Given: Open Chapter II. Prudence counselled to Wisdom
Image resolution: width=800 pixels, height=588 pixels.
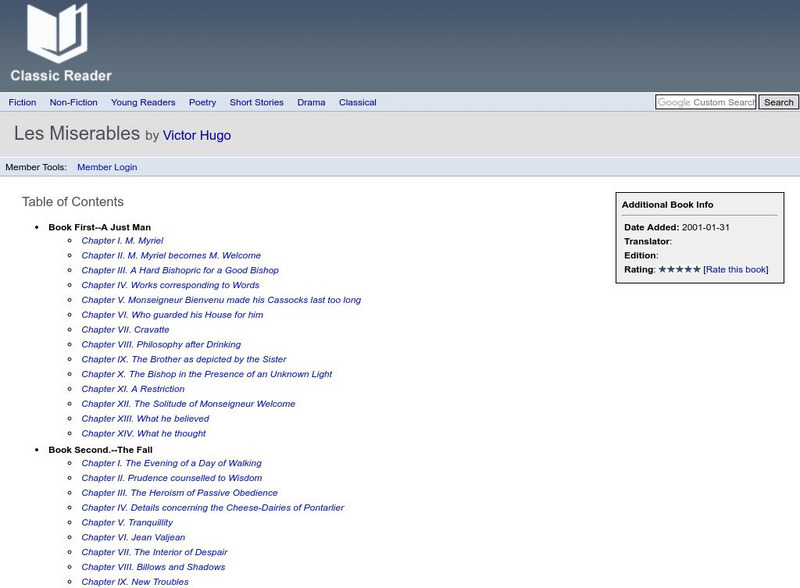Looking at the screenshot, I should click(x=172, y=478).
